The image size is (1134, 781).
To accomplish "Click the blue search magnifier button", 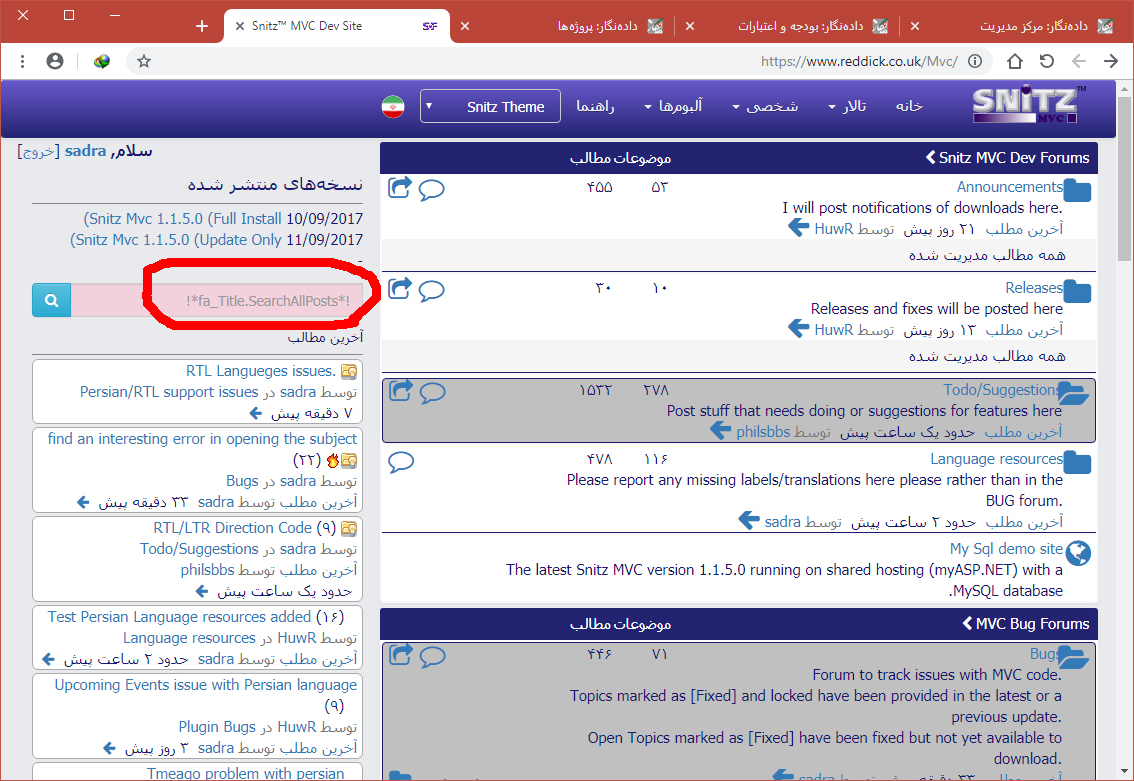I will 51,300.
